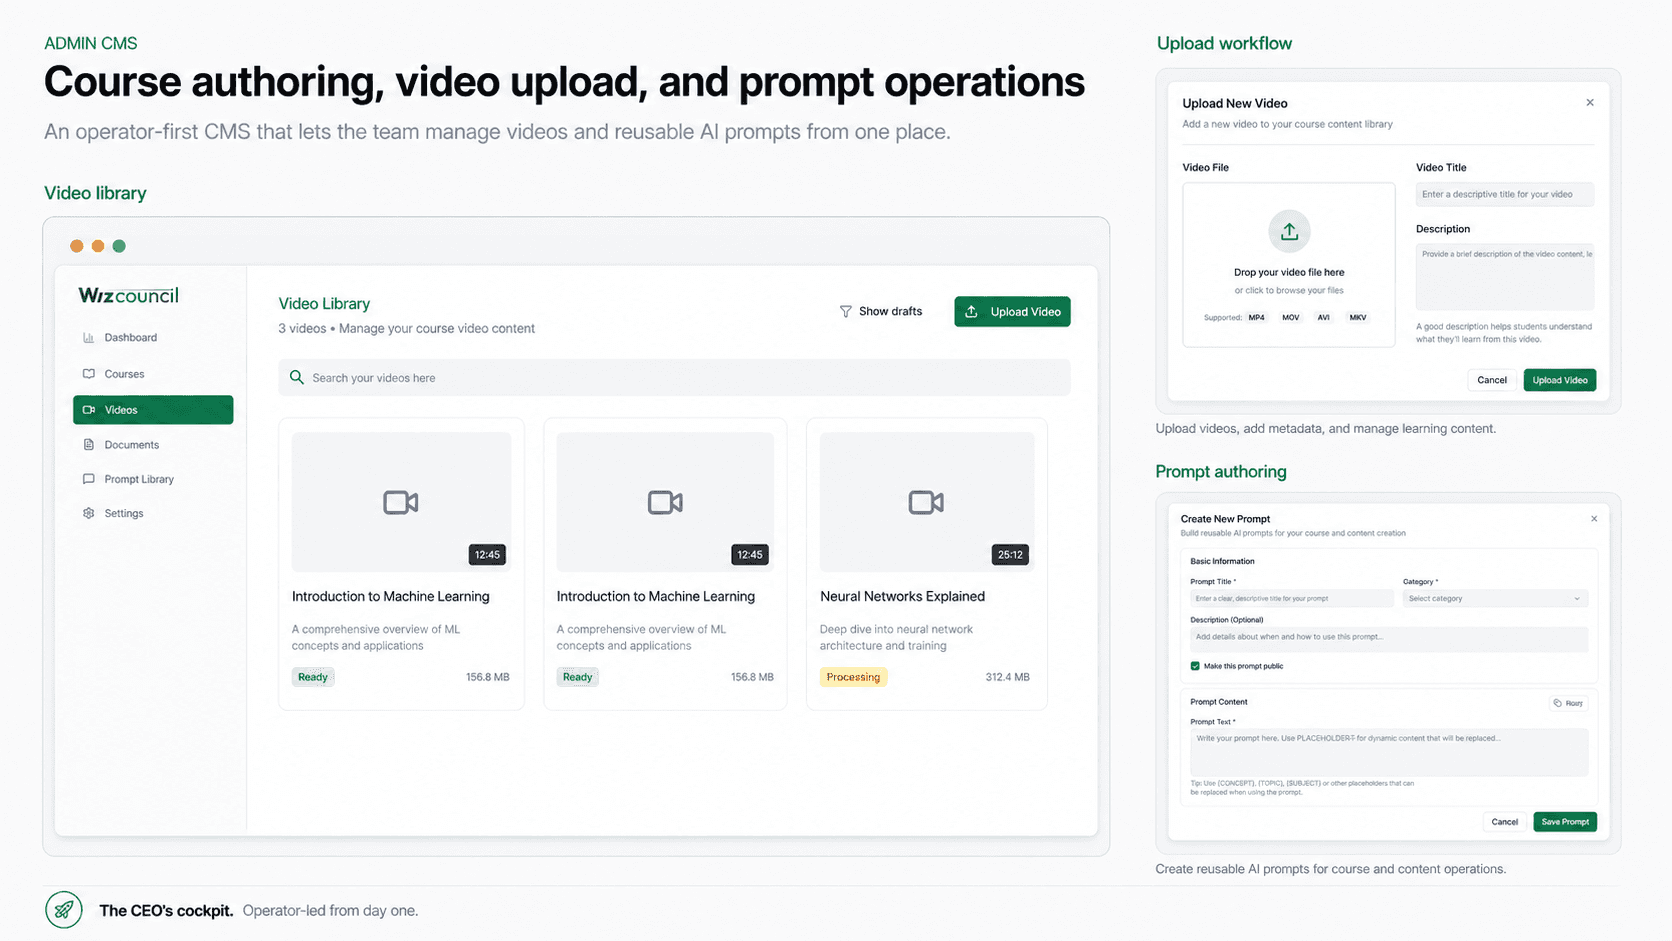Image resolution: width=1672 pixels, height=941 pixels.
Task: Click the upload icon in drop zone
Action: coord(1289,231)
